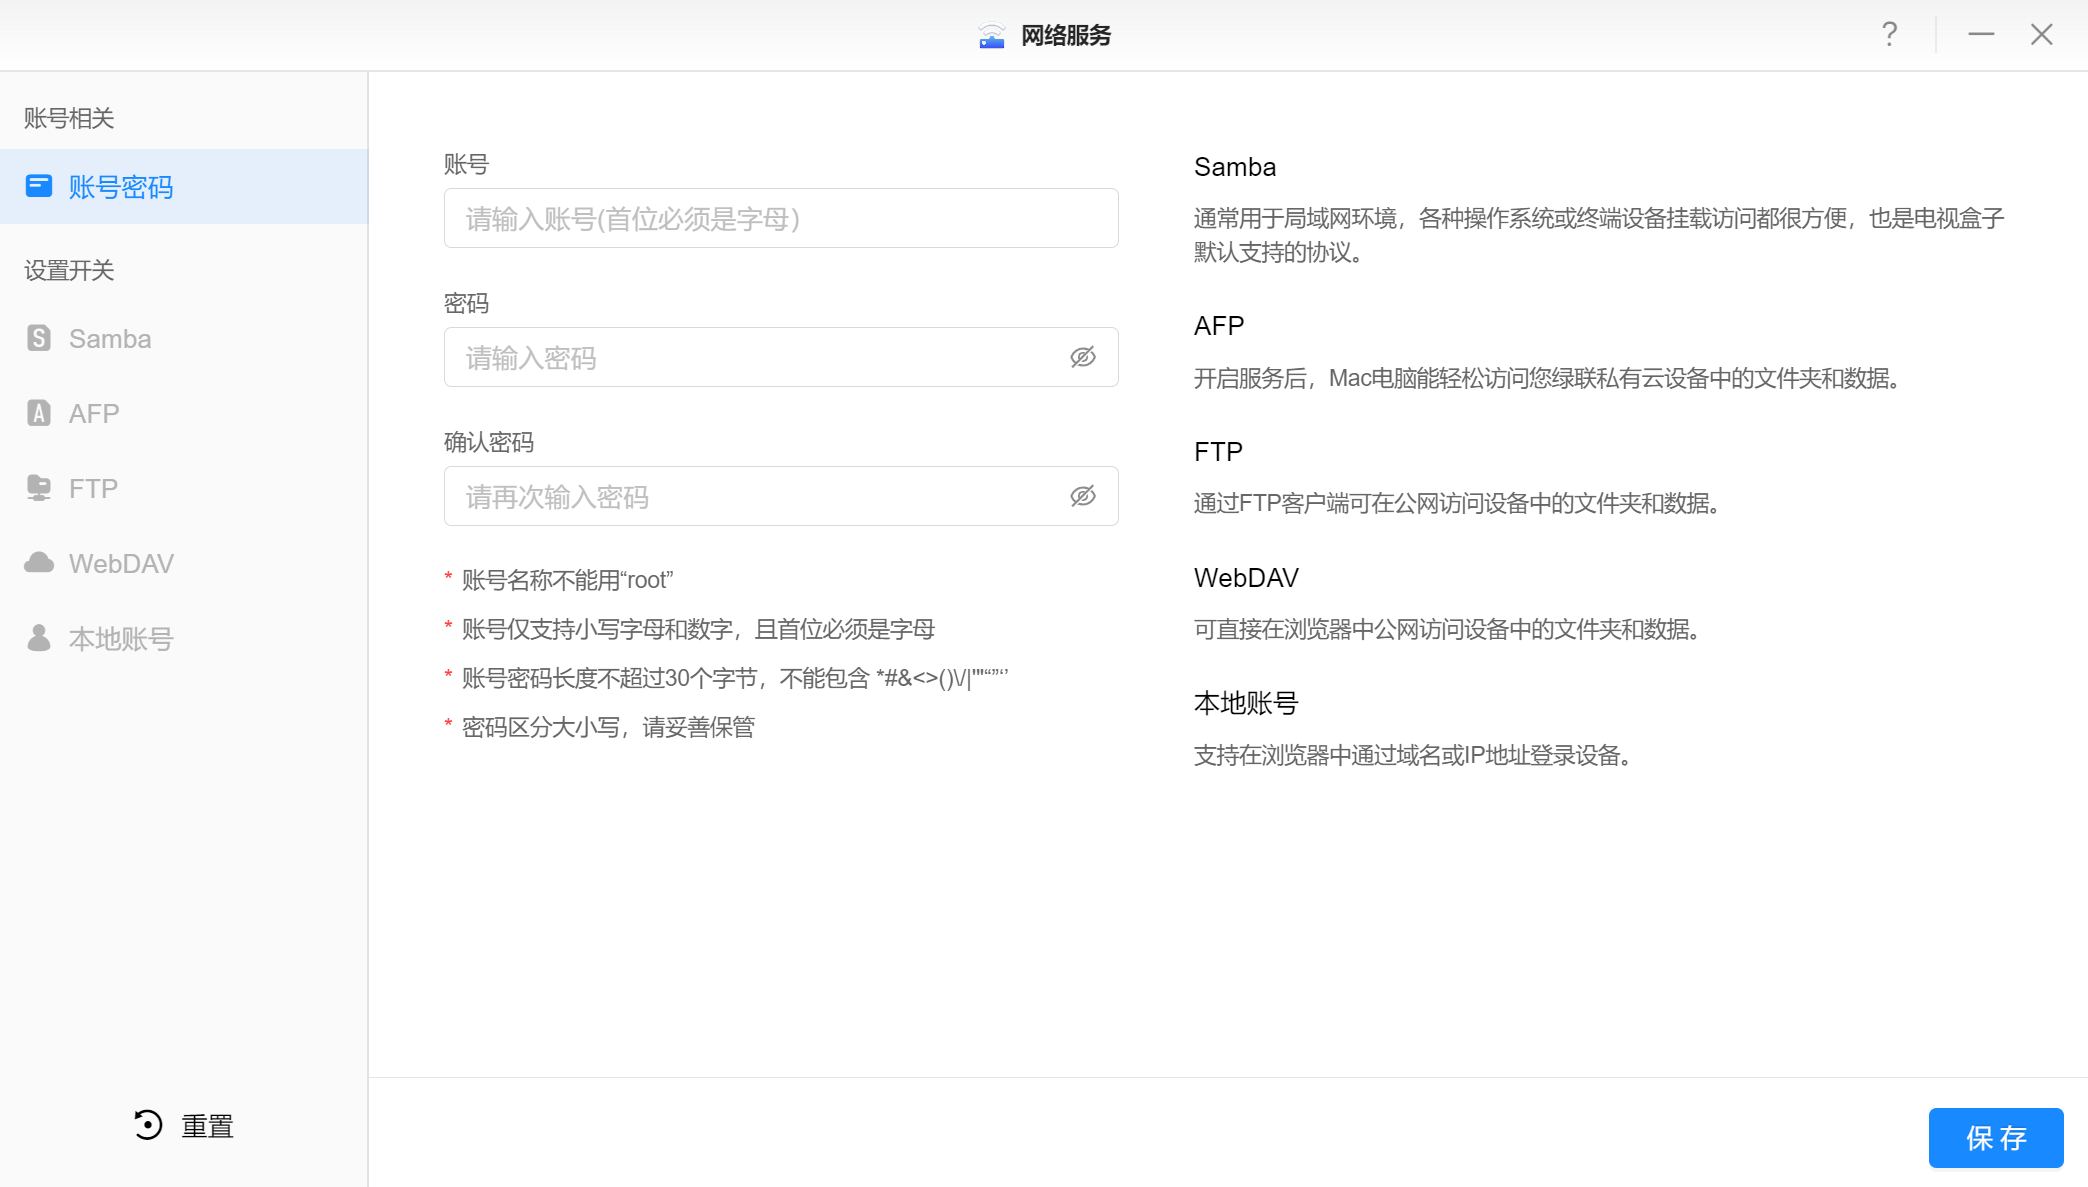
Task: Focus the 请输入密码 input field
Action: tap(750, 357)
